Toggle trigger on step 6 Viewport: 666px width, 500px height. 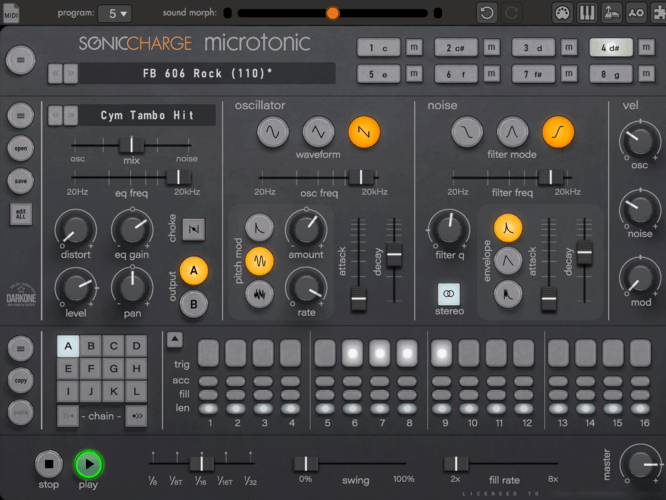pyautogui.click(x=353, y=353)
